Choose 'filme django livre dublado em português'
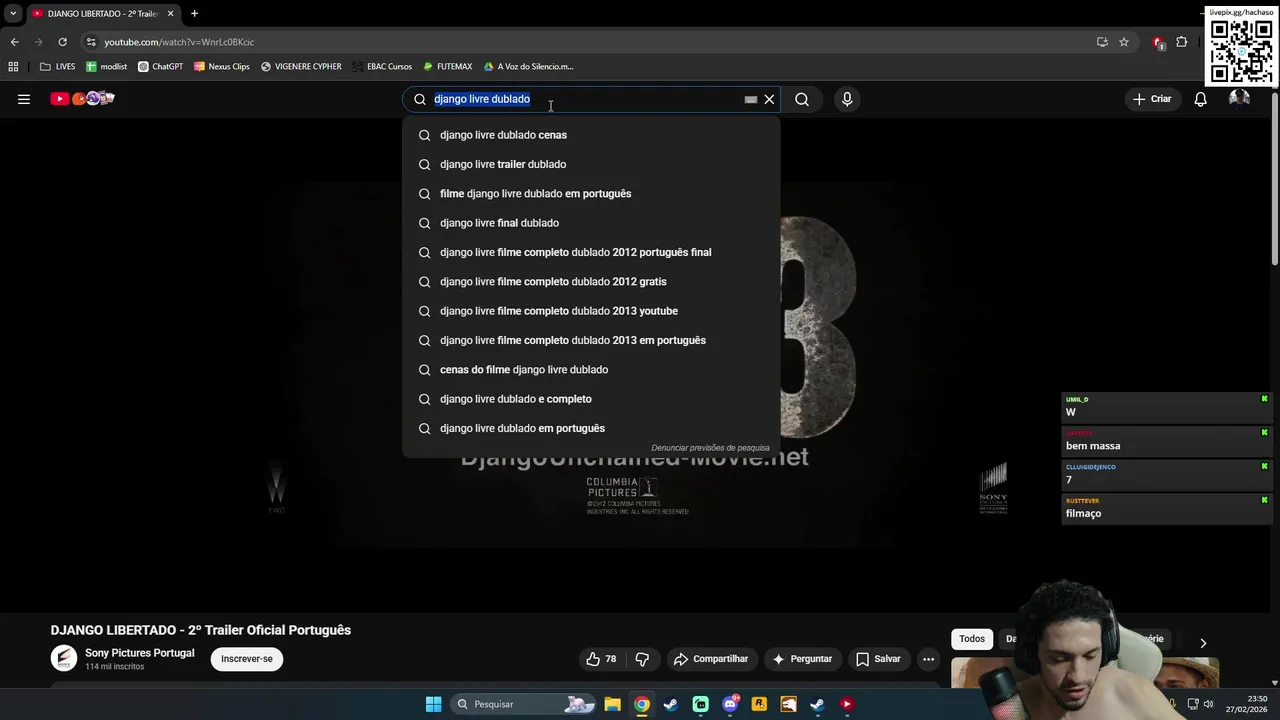Viewport: 1280px width, 720px height. (x=591, y=193)
